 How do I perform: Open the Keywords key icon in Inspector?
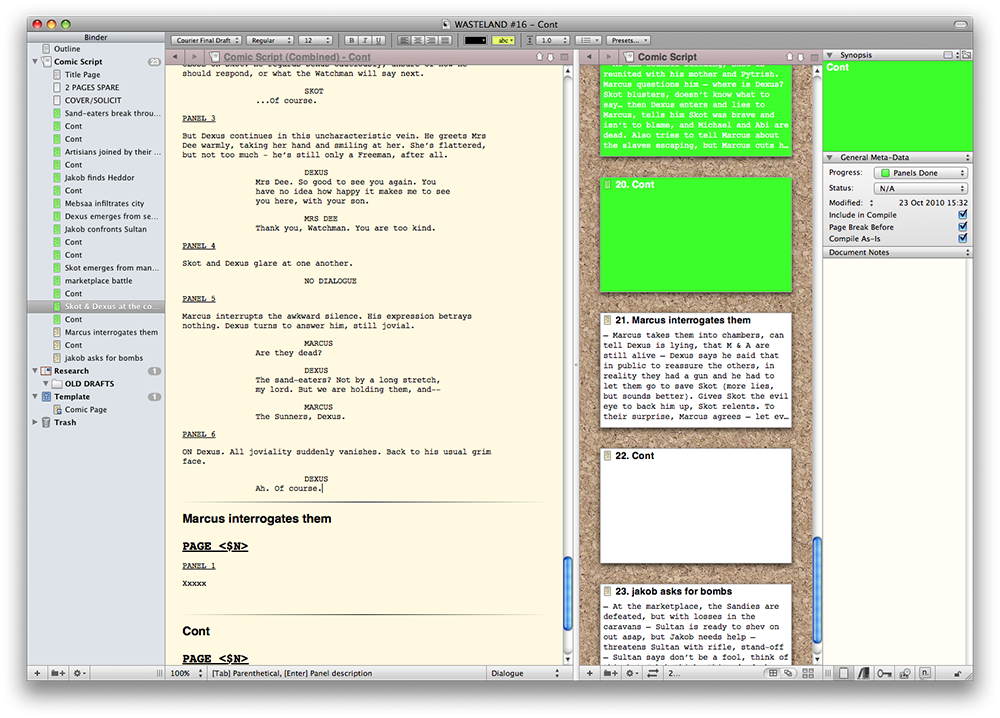click(885, 674)
